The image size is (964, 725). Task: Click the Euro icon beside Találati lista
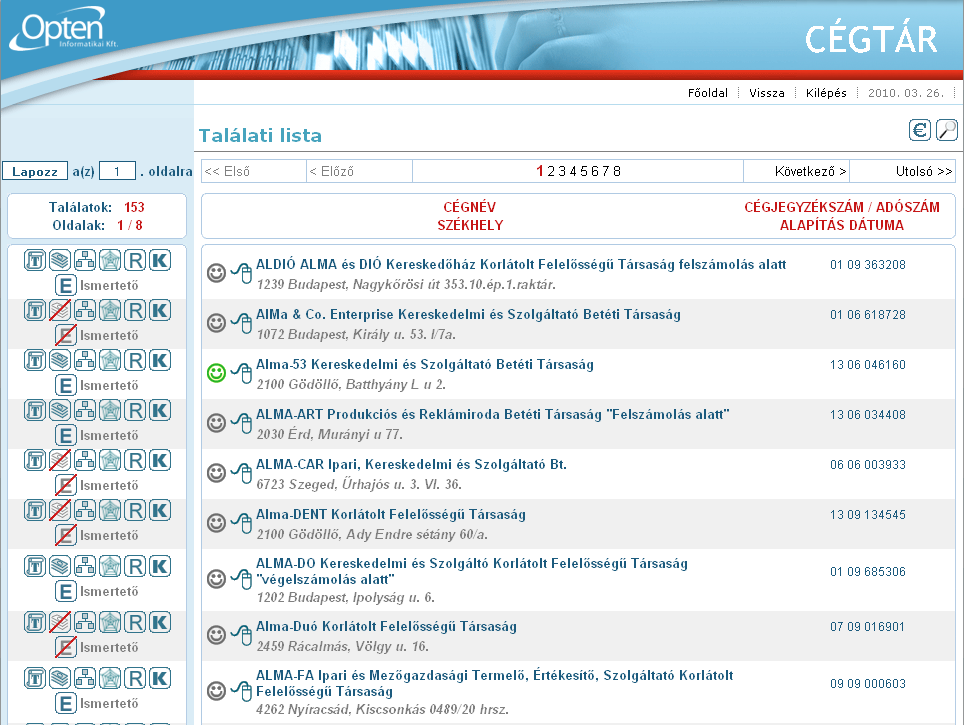[x=920, y=130]
